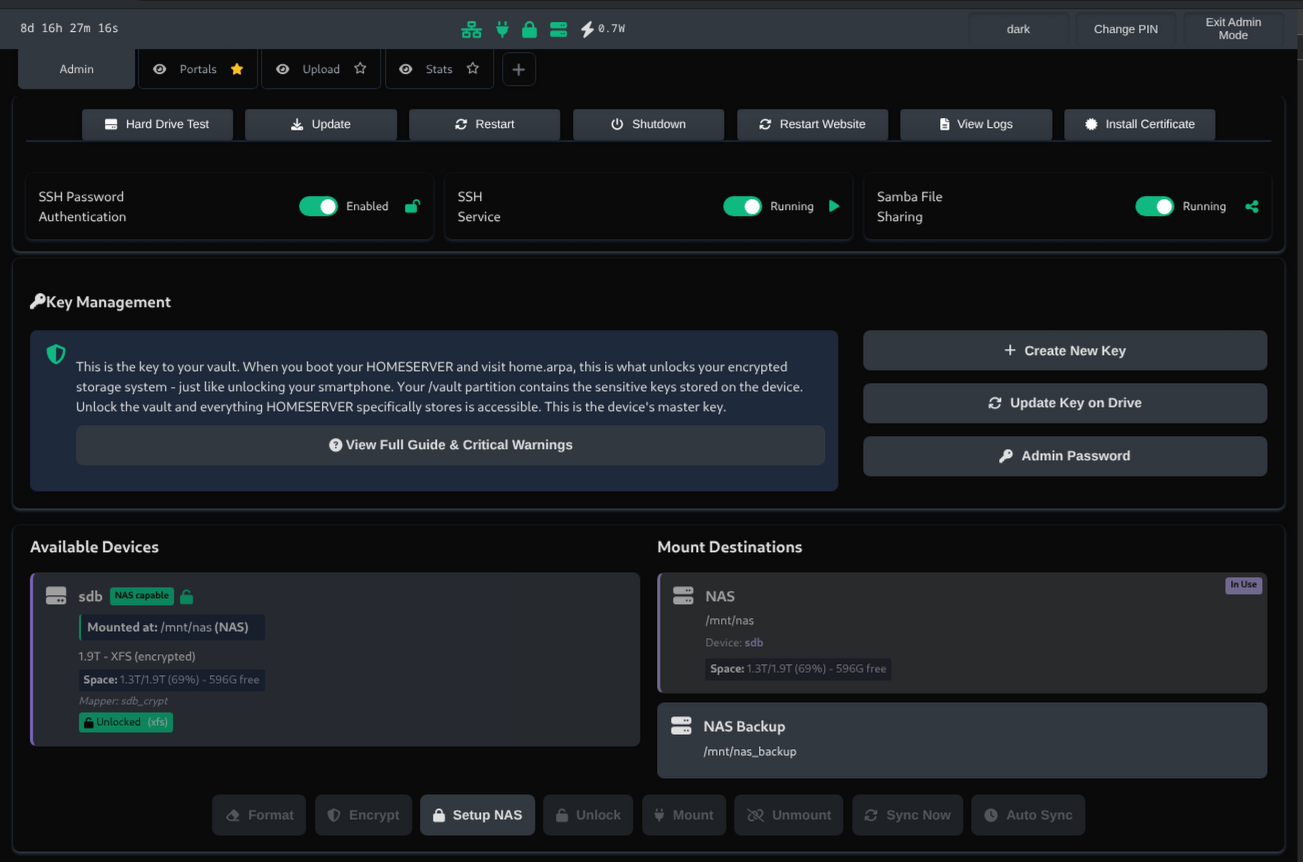1303x862 pixels.
Task: Turn off the SSH Service toggle
Action: click(x=742, y=206)
